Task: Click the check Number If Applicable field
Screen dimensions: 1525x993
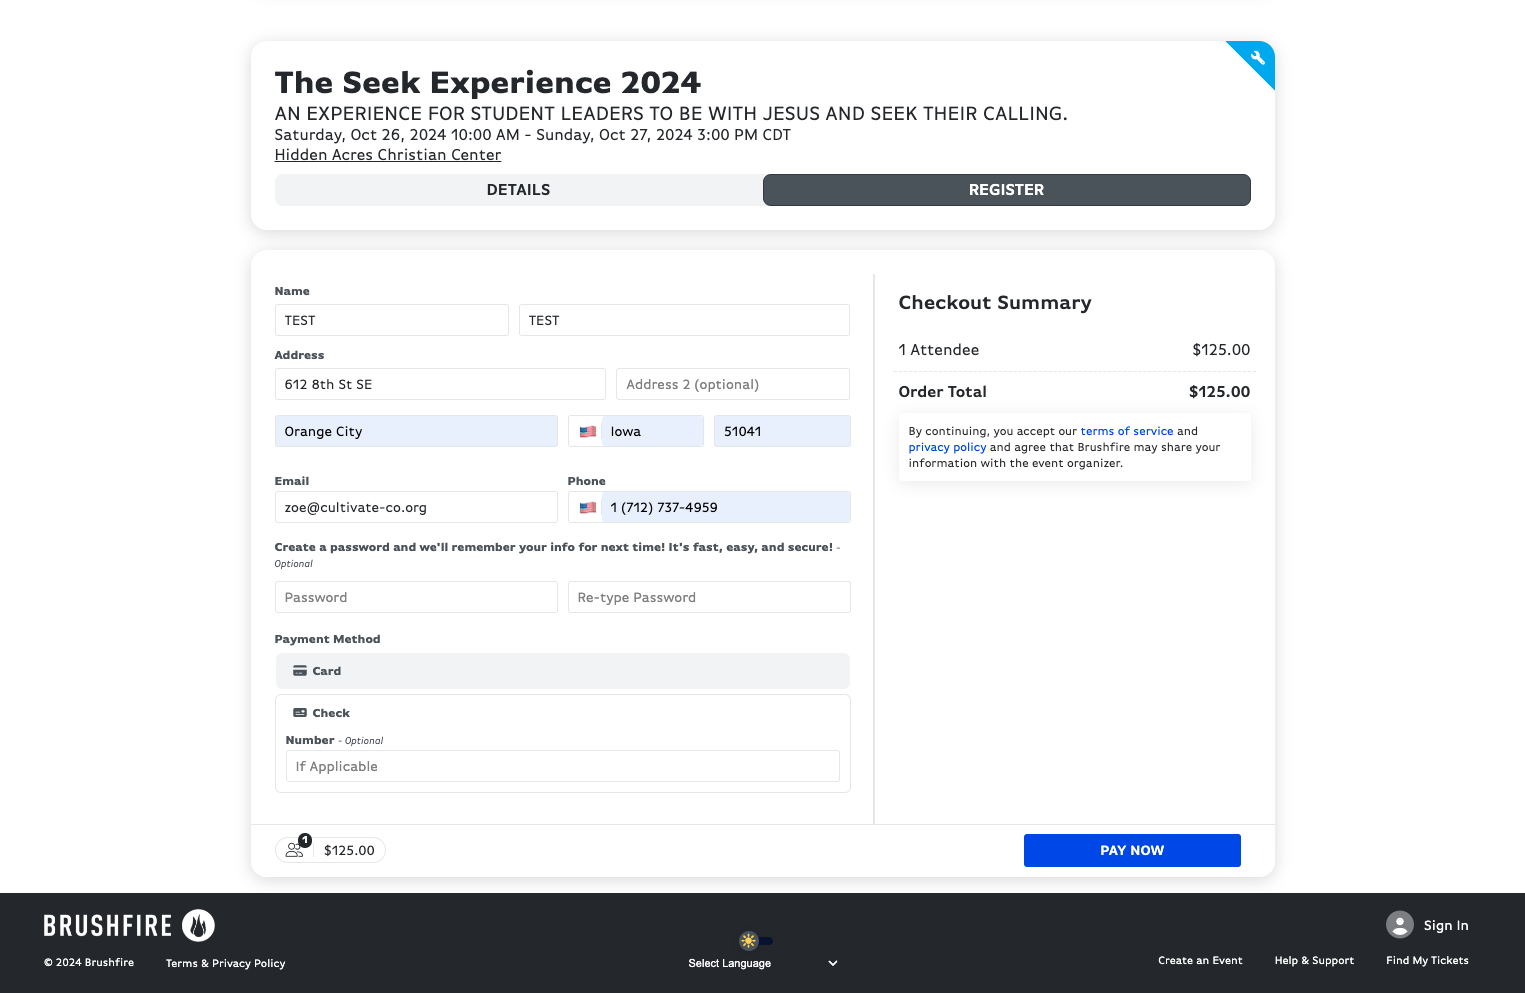Action: coord(563,766)
